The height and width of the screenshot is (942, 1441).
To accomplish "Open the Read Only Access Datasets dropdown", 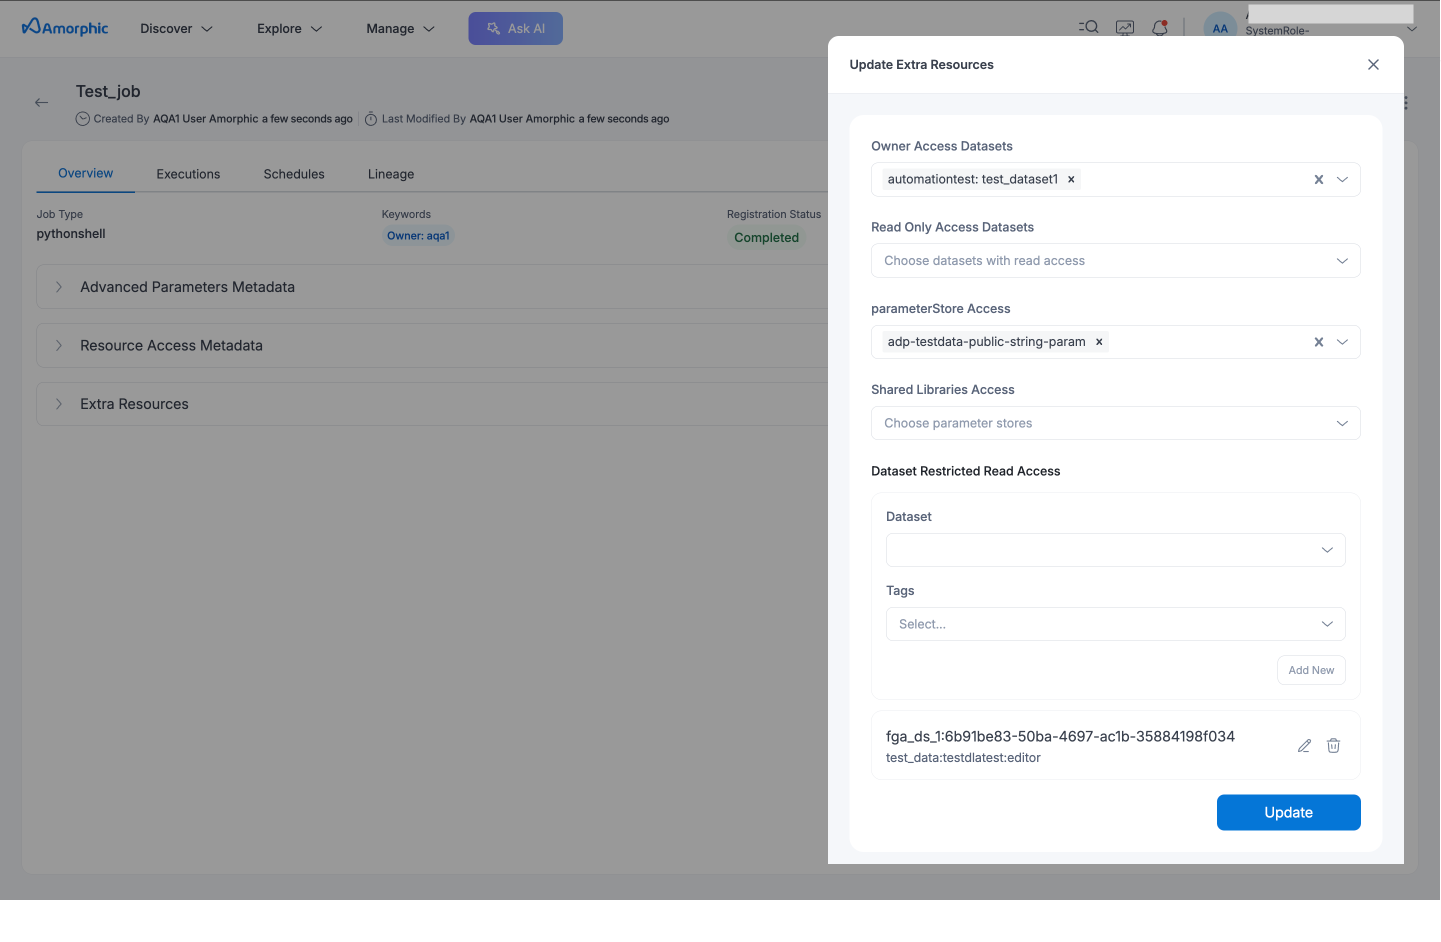I will point(1115,261).
